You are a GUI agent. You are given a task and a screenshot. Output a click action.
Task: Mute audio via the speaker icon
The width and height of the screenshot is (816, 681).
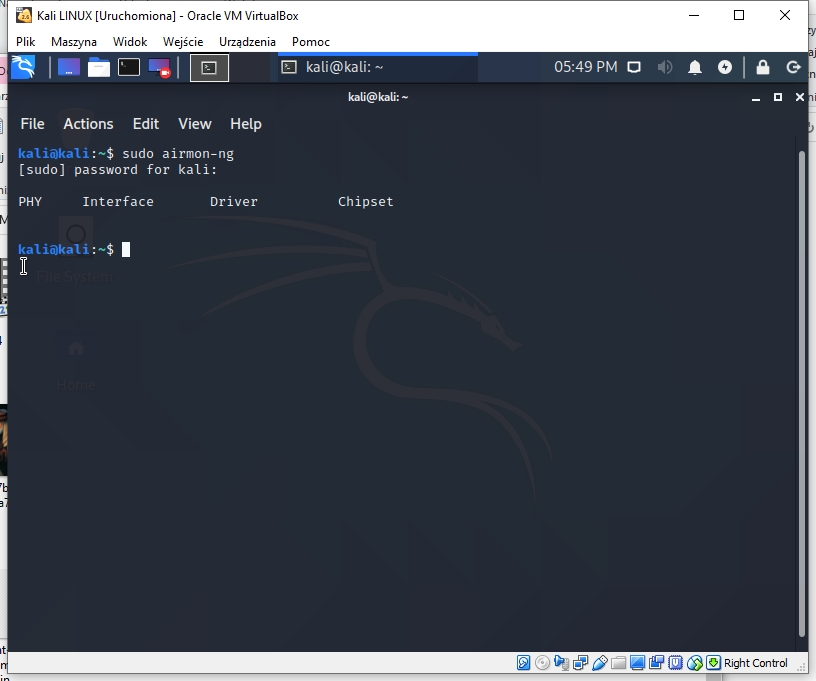665,67
